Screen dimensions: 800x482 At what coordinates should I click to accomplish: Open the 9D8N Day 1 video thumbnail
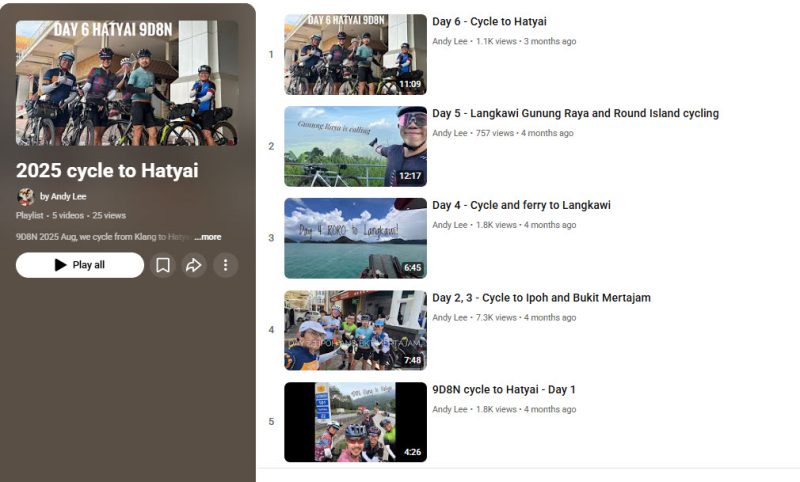(355, 422)
